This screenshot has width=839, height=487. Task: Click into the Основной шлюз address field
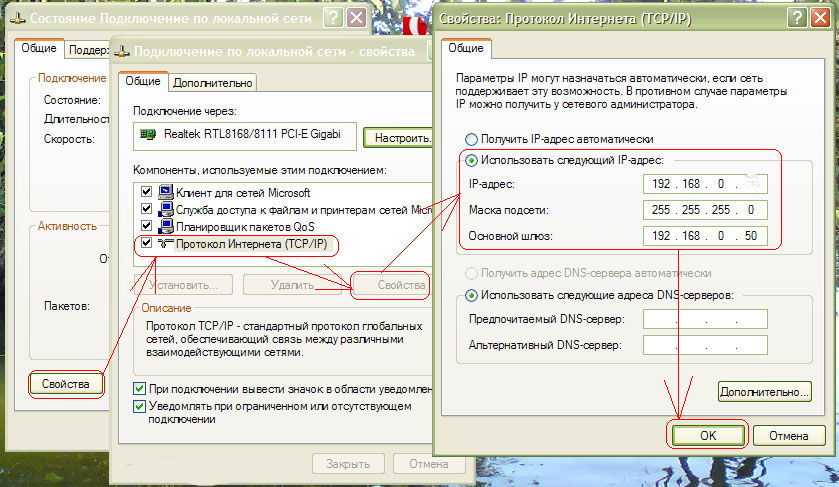pyautogui.click(x=705, y=237)
